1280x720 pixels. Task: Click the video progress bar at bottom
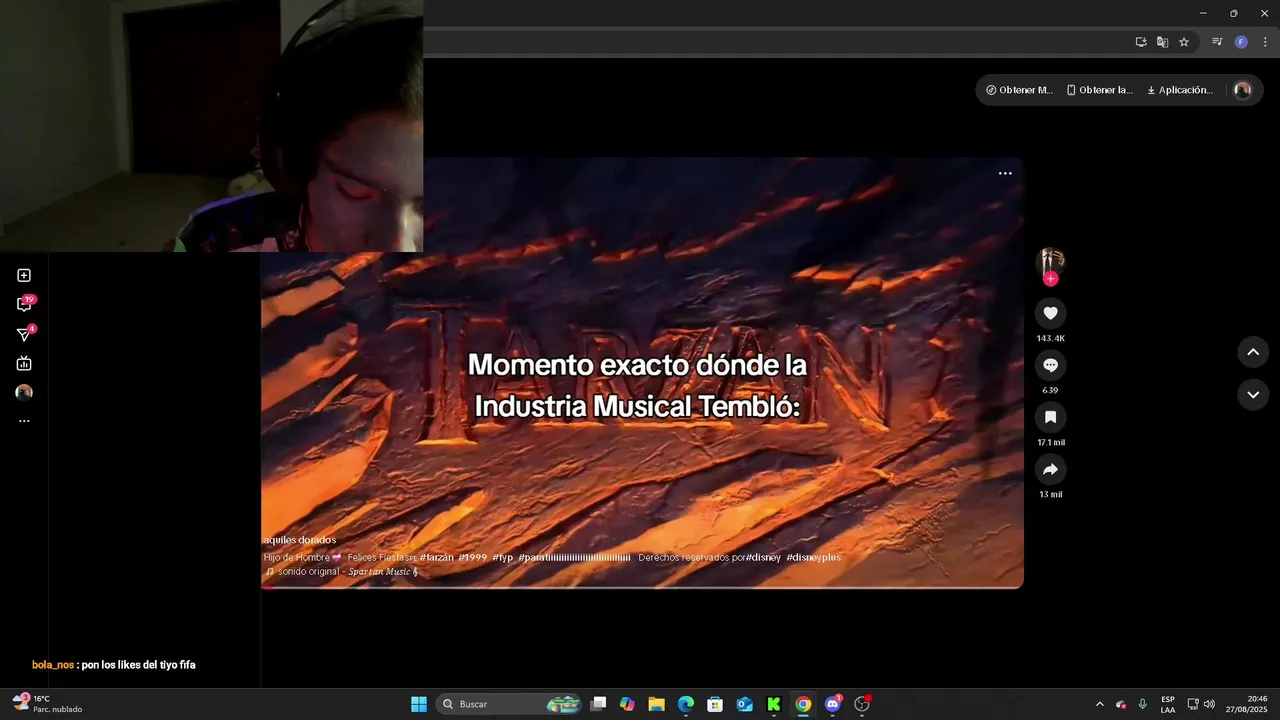(642, 587)
